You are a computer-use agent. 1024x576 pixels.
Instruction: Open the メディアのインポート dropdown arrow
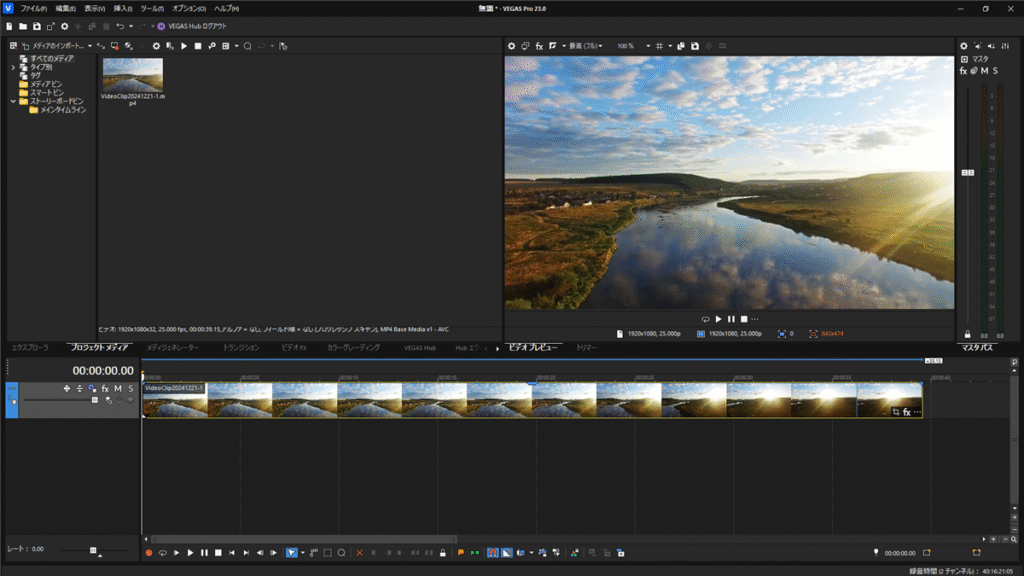89,46
